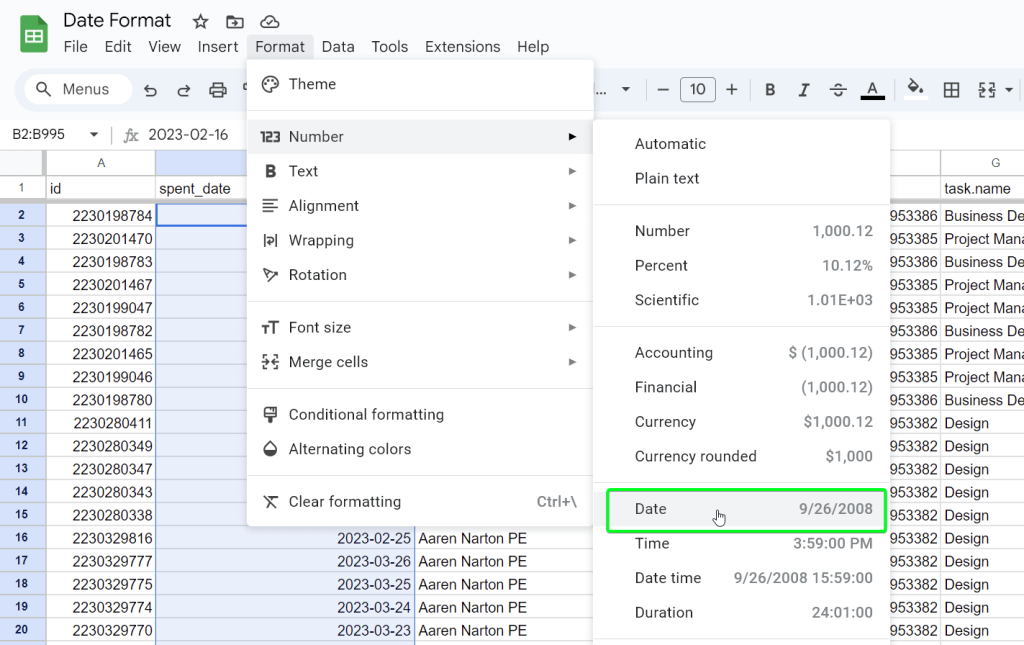Screen dimensions: 1024x645
Task: Close the Format menu
Action: (280, 47)
